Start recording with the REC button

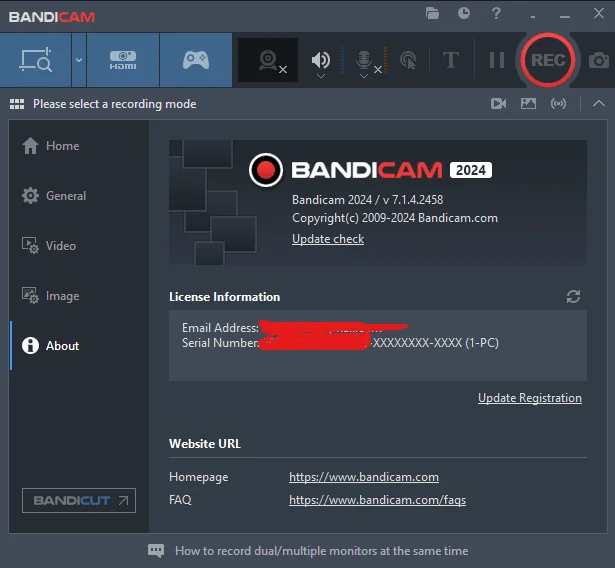pos(548,60)
